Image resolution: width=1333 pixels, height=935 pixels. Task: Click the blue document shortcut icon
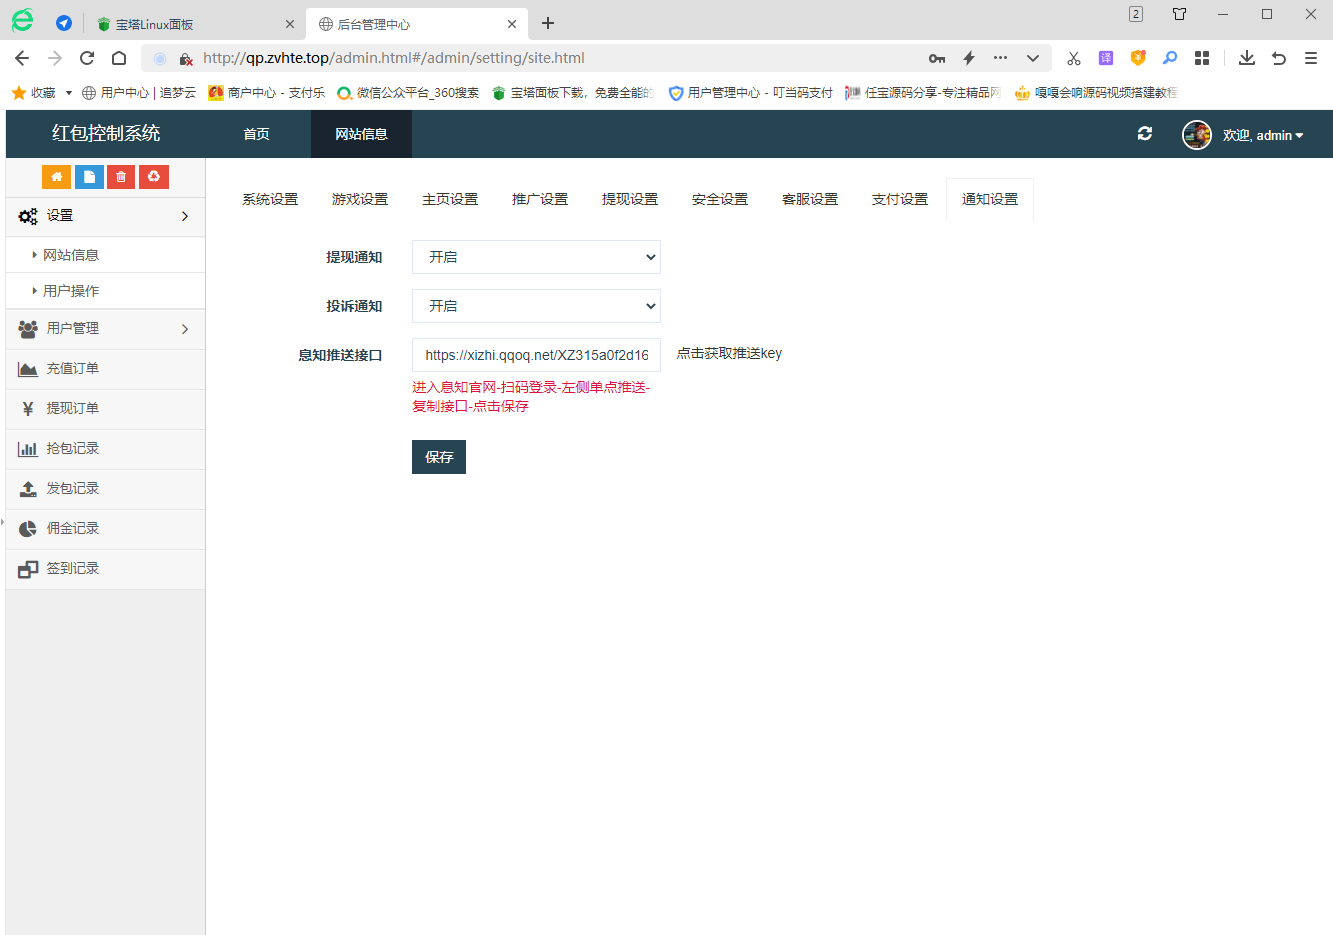(x=89, y=177)
